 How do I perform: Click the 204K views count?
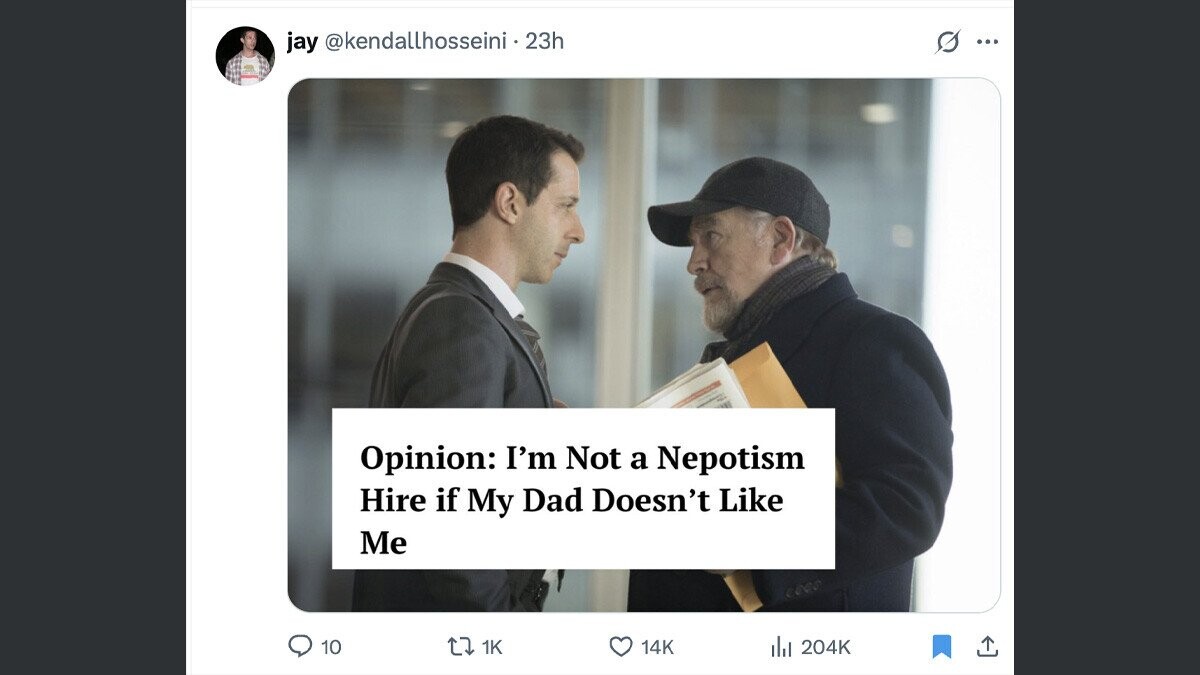tap(826, 648)
